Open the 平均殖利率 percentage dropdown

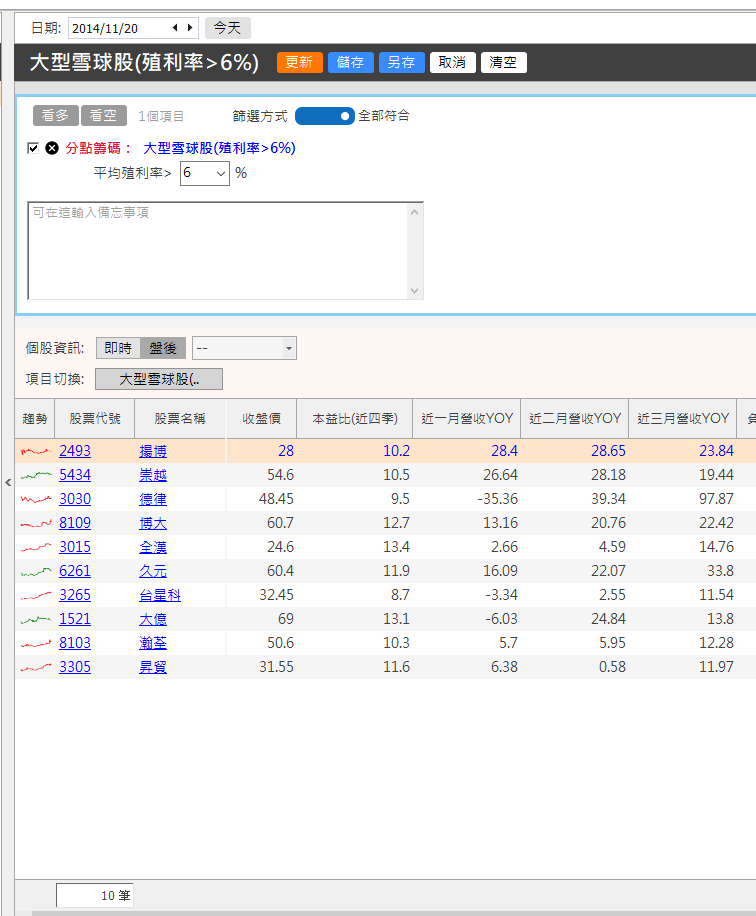pos(205,173)
